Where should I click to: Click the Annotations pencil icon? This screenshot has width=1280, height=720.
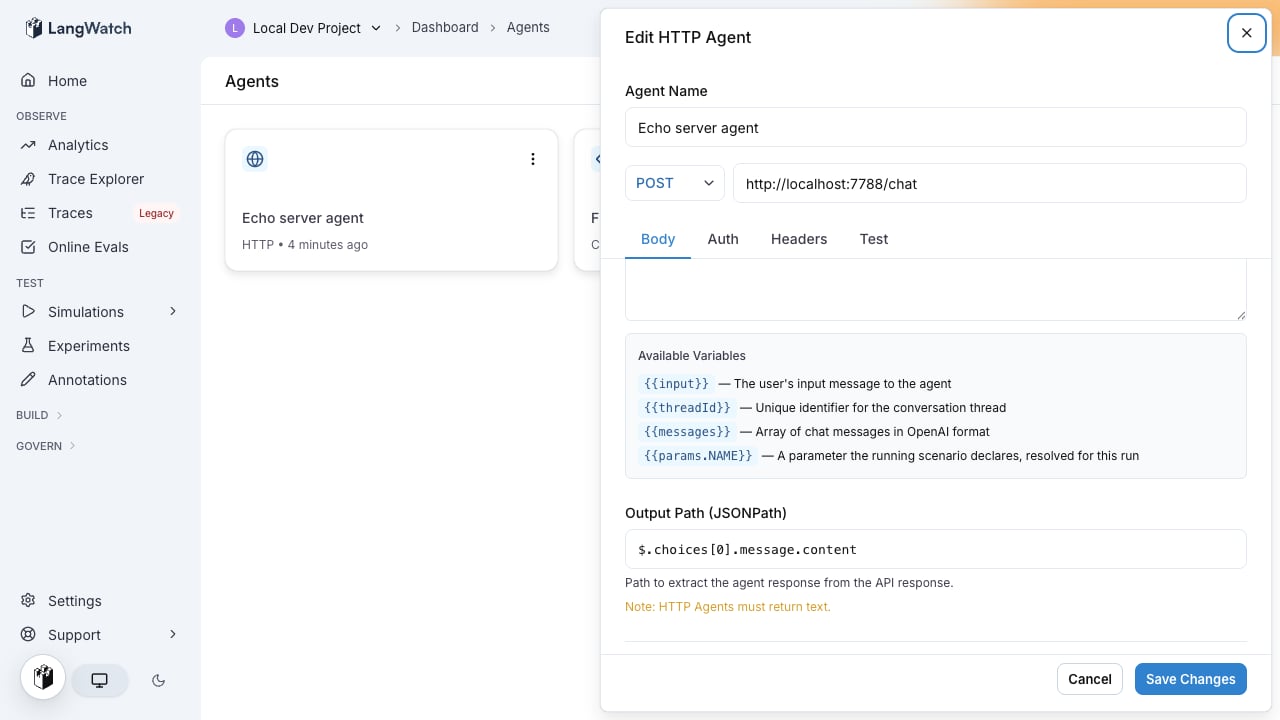[28, 380]
